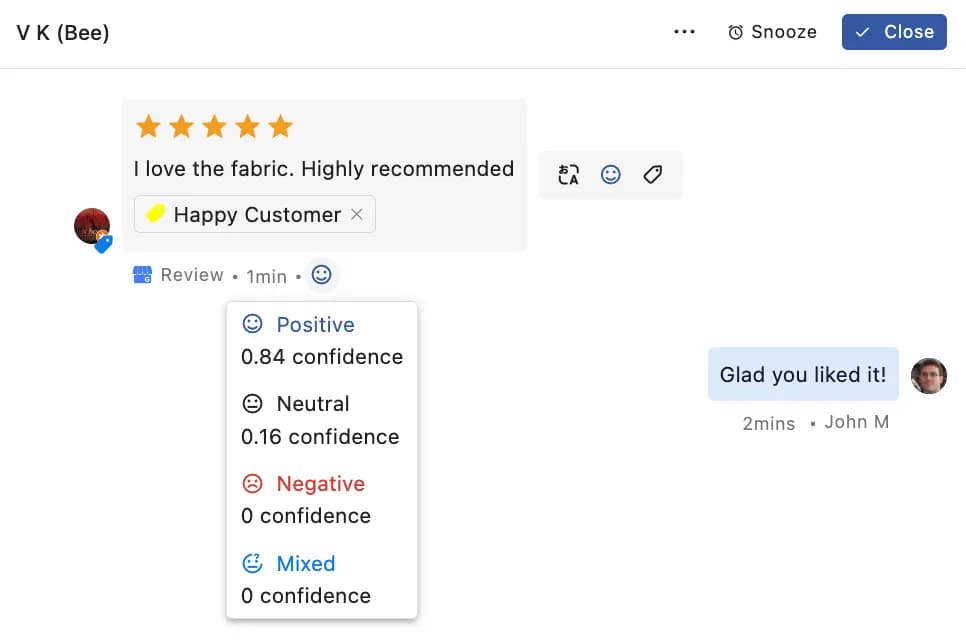
Task: Click the Neutral sentiment face icon
Action: [x=254, y=403]
